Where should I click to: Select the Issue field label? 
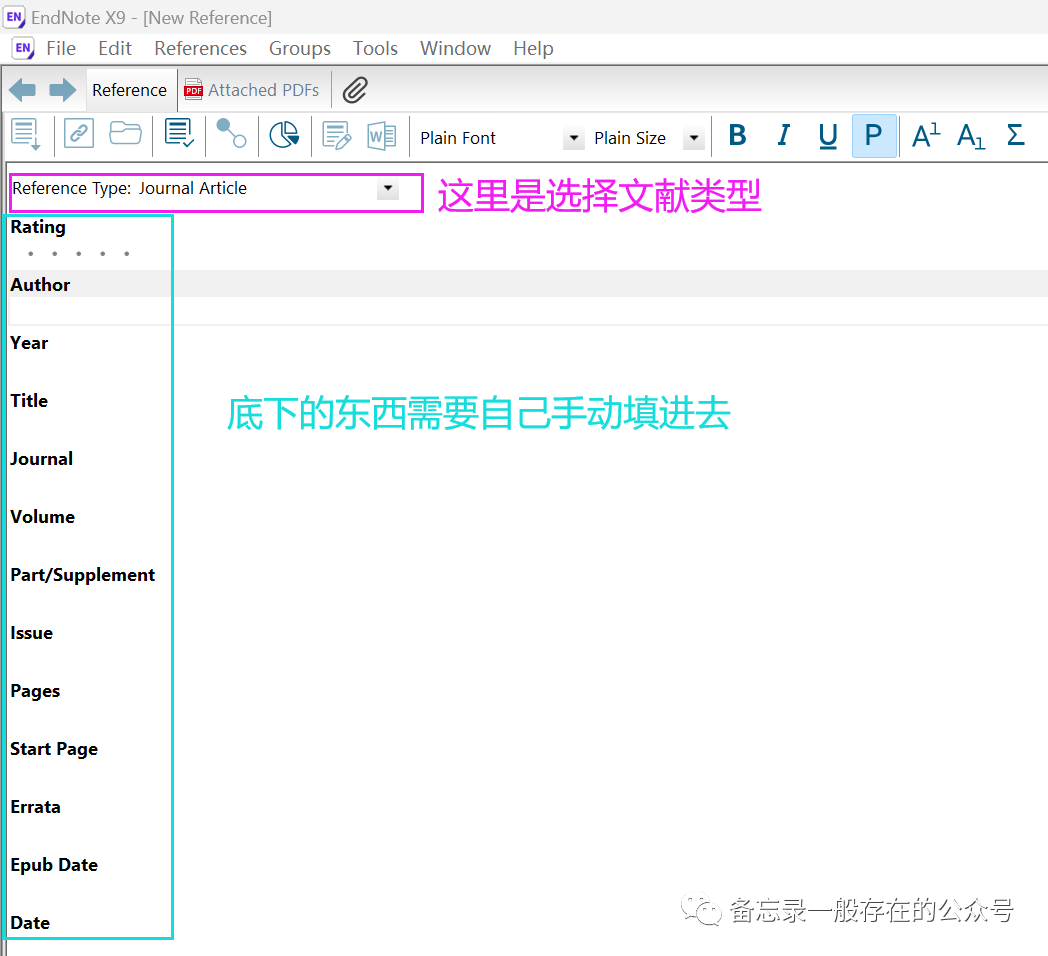(x=31, y=632)
